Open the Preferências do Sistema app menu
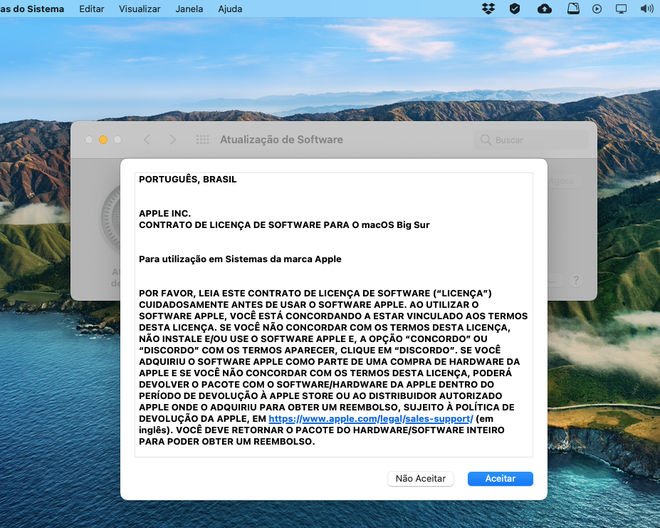This screenshot has width=660, height=528. 32,9
